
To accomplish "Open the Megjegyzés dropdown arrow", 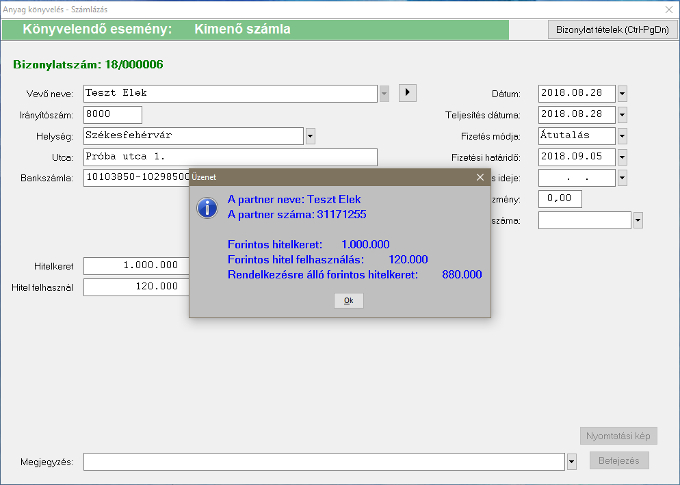I will 571,461.
